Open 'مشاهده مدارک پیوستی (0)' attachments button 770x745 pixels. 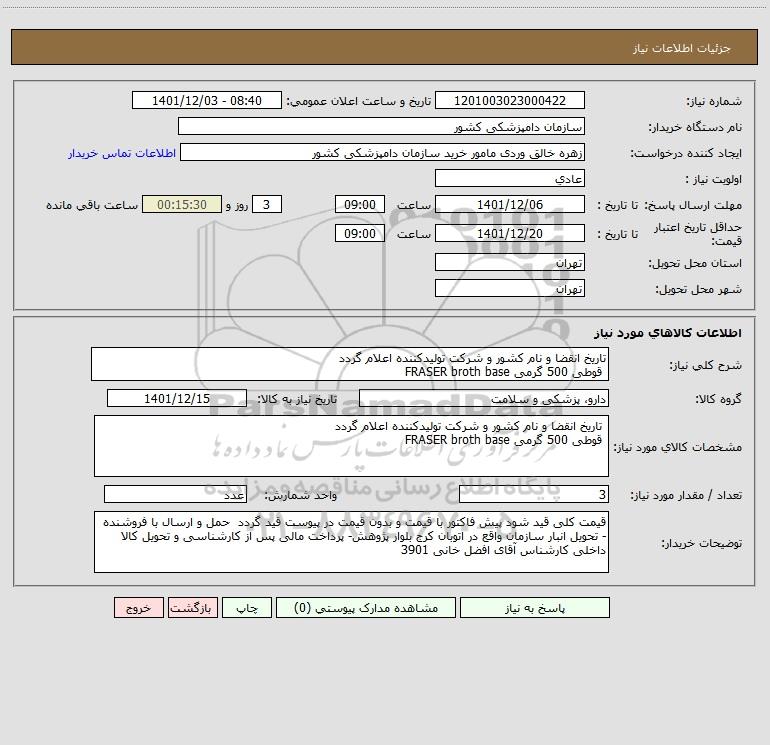[366, 608]
